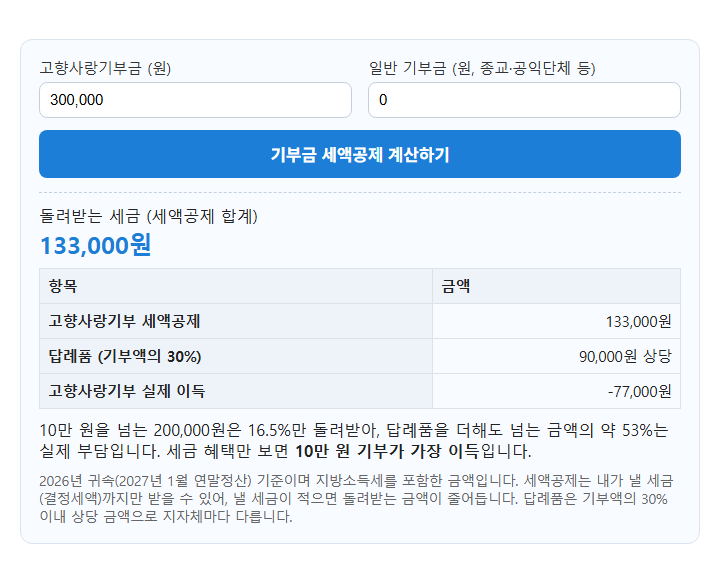Click the explanation starting 10만 원을 넘는 200,000원은
Image resolution: width=720 pixels, height=567 pixels.
click(354, 441)
